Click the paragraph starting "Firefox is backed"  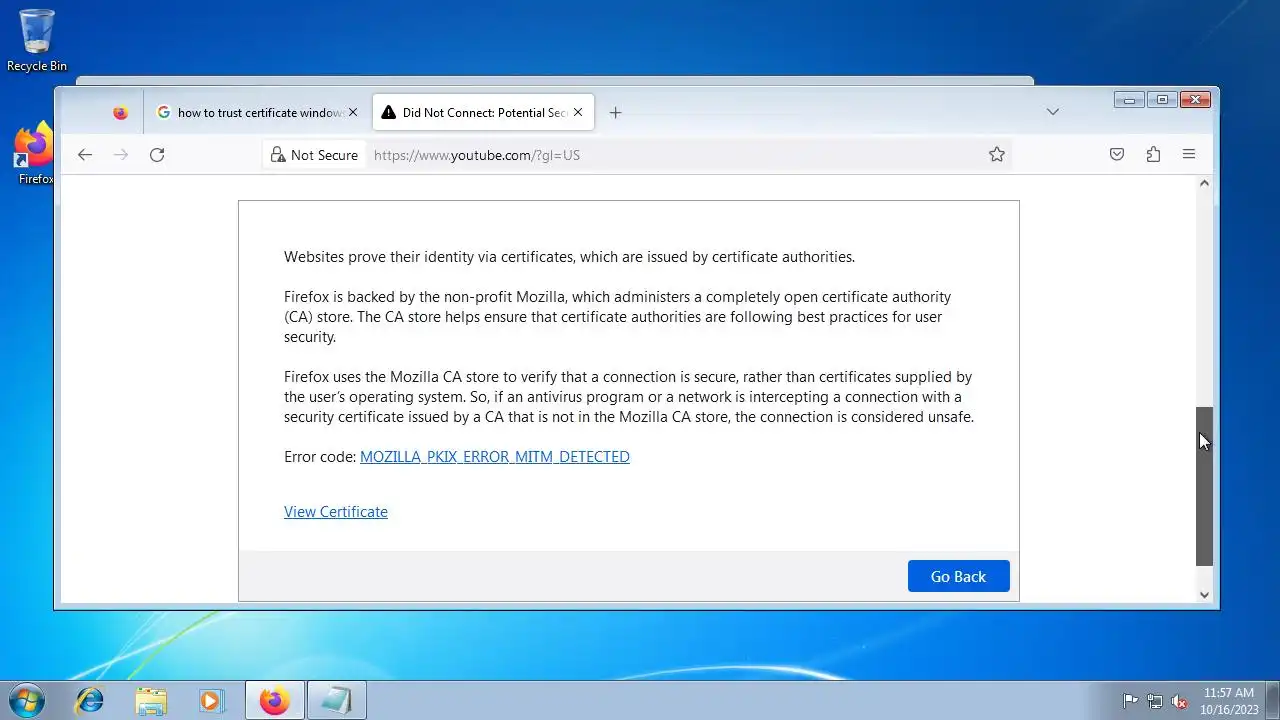(617, 317)
